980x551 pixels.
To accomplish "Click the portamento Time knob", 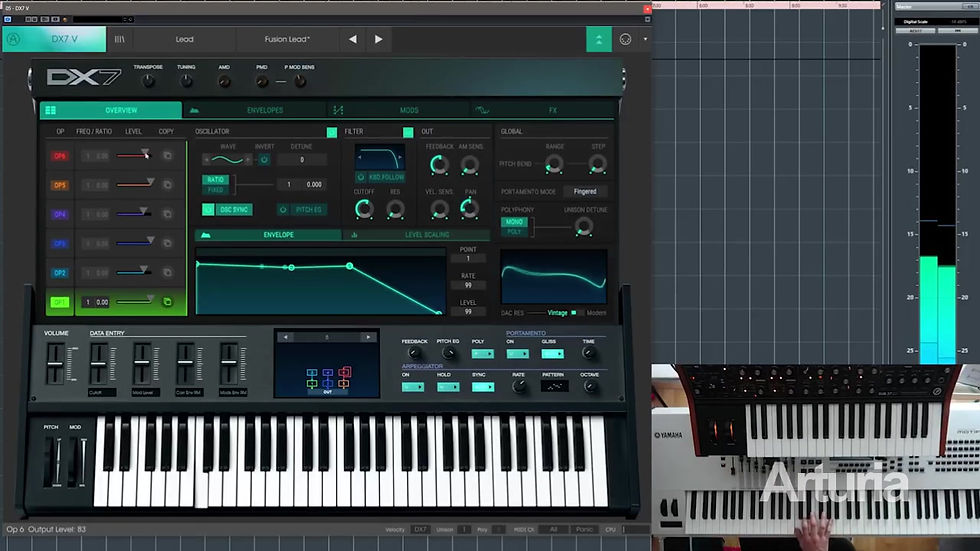I will coord(588,354).
